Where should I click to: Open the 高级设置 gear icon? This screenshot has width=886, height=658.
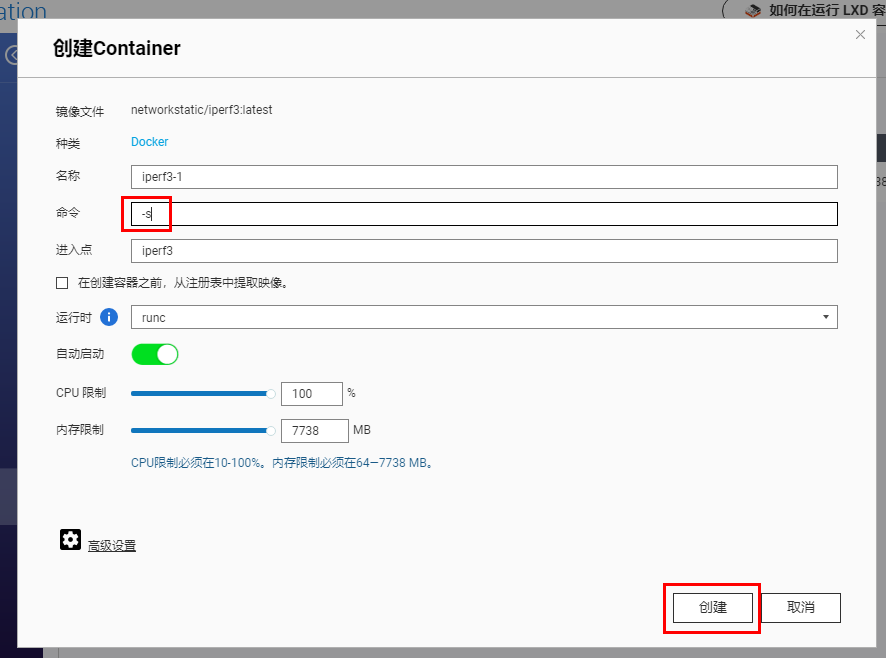tap(70, 539)
